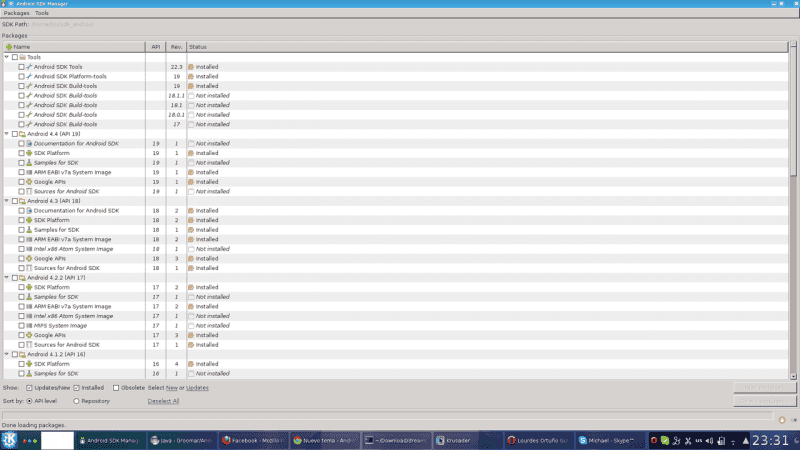Click the API 19 ARM EABI v7a System Image icon
The image size is (800, 450).
(x=29, y=172)
